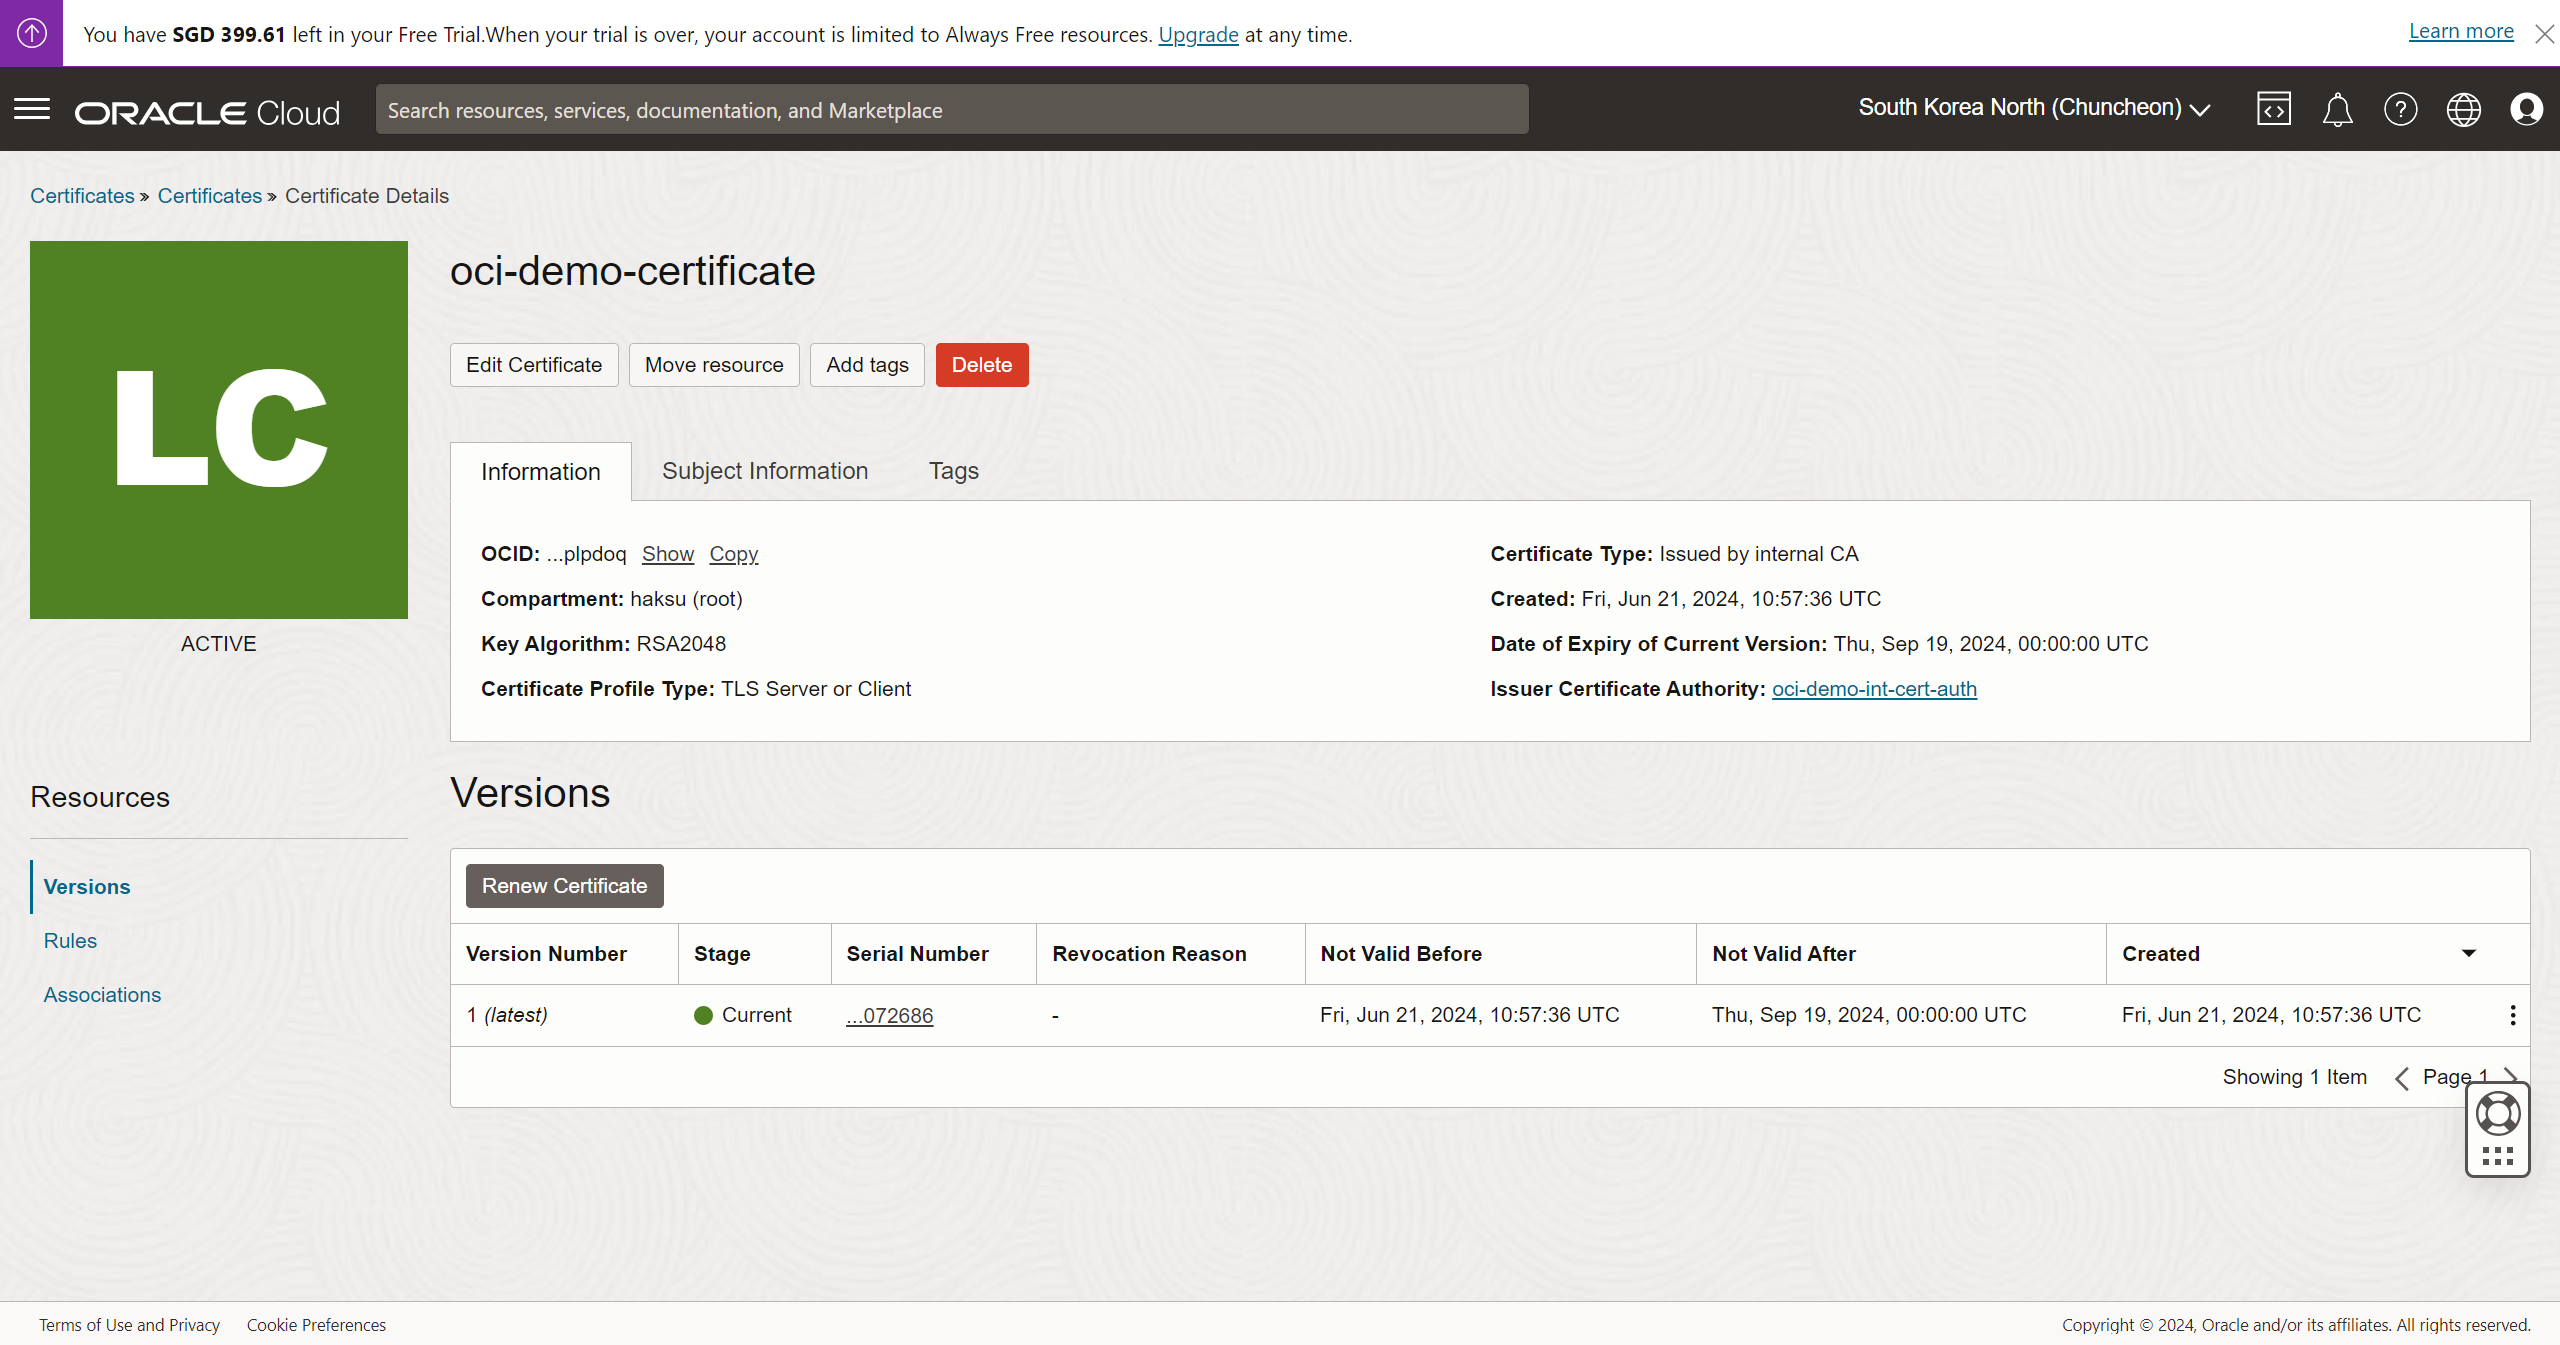Open Cloud Shell developer tools icon
The image size is (2560, 1345).
pyautogui.click(x=2273, y=109)
